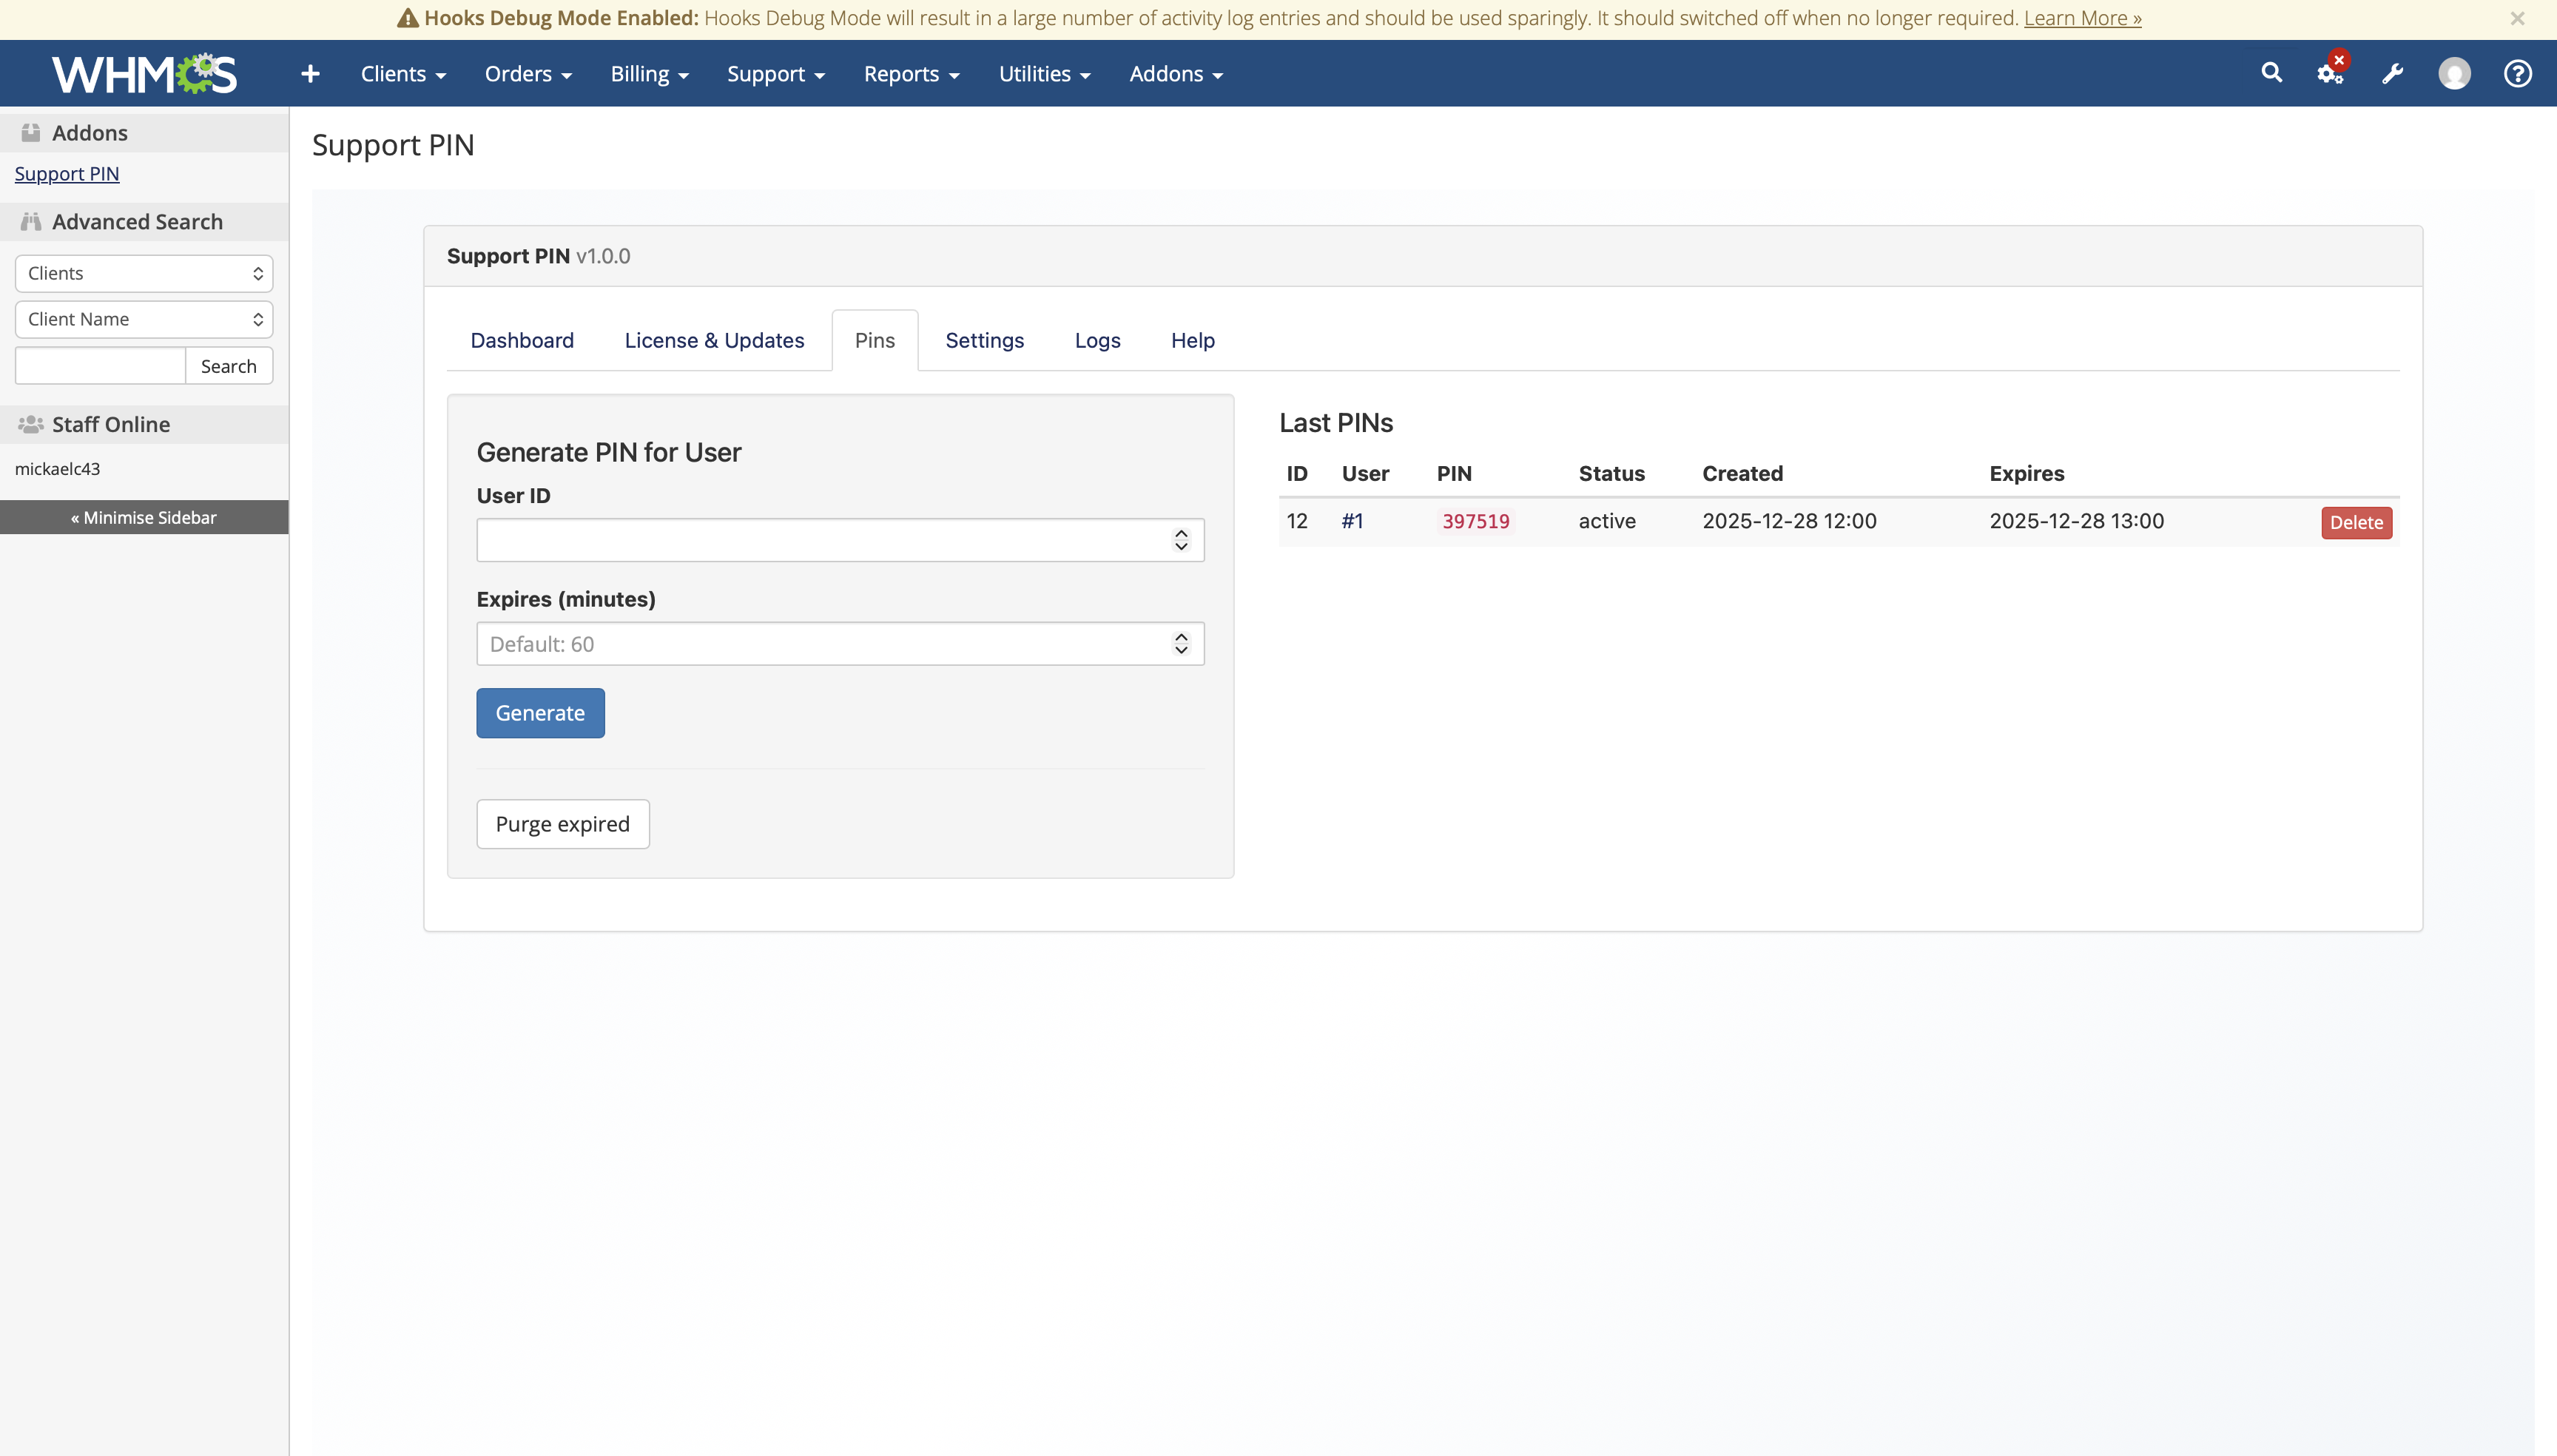Open the Clients search type selector

point(144,274)
